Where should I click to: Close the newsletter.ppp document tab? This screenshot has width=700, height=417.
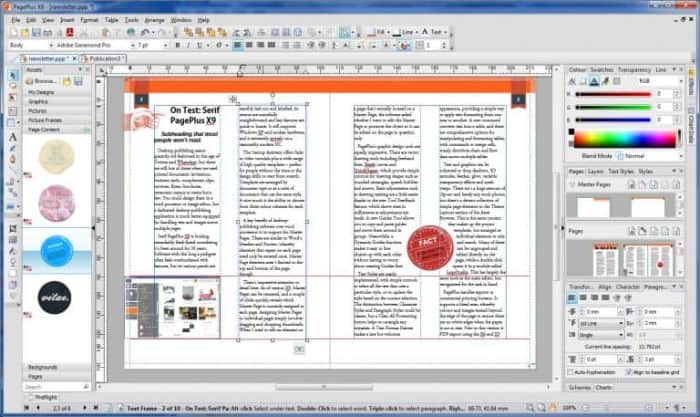(x=75, y=58)
